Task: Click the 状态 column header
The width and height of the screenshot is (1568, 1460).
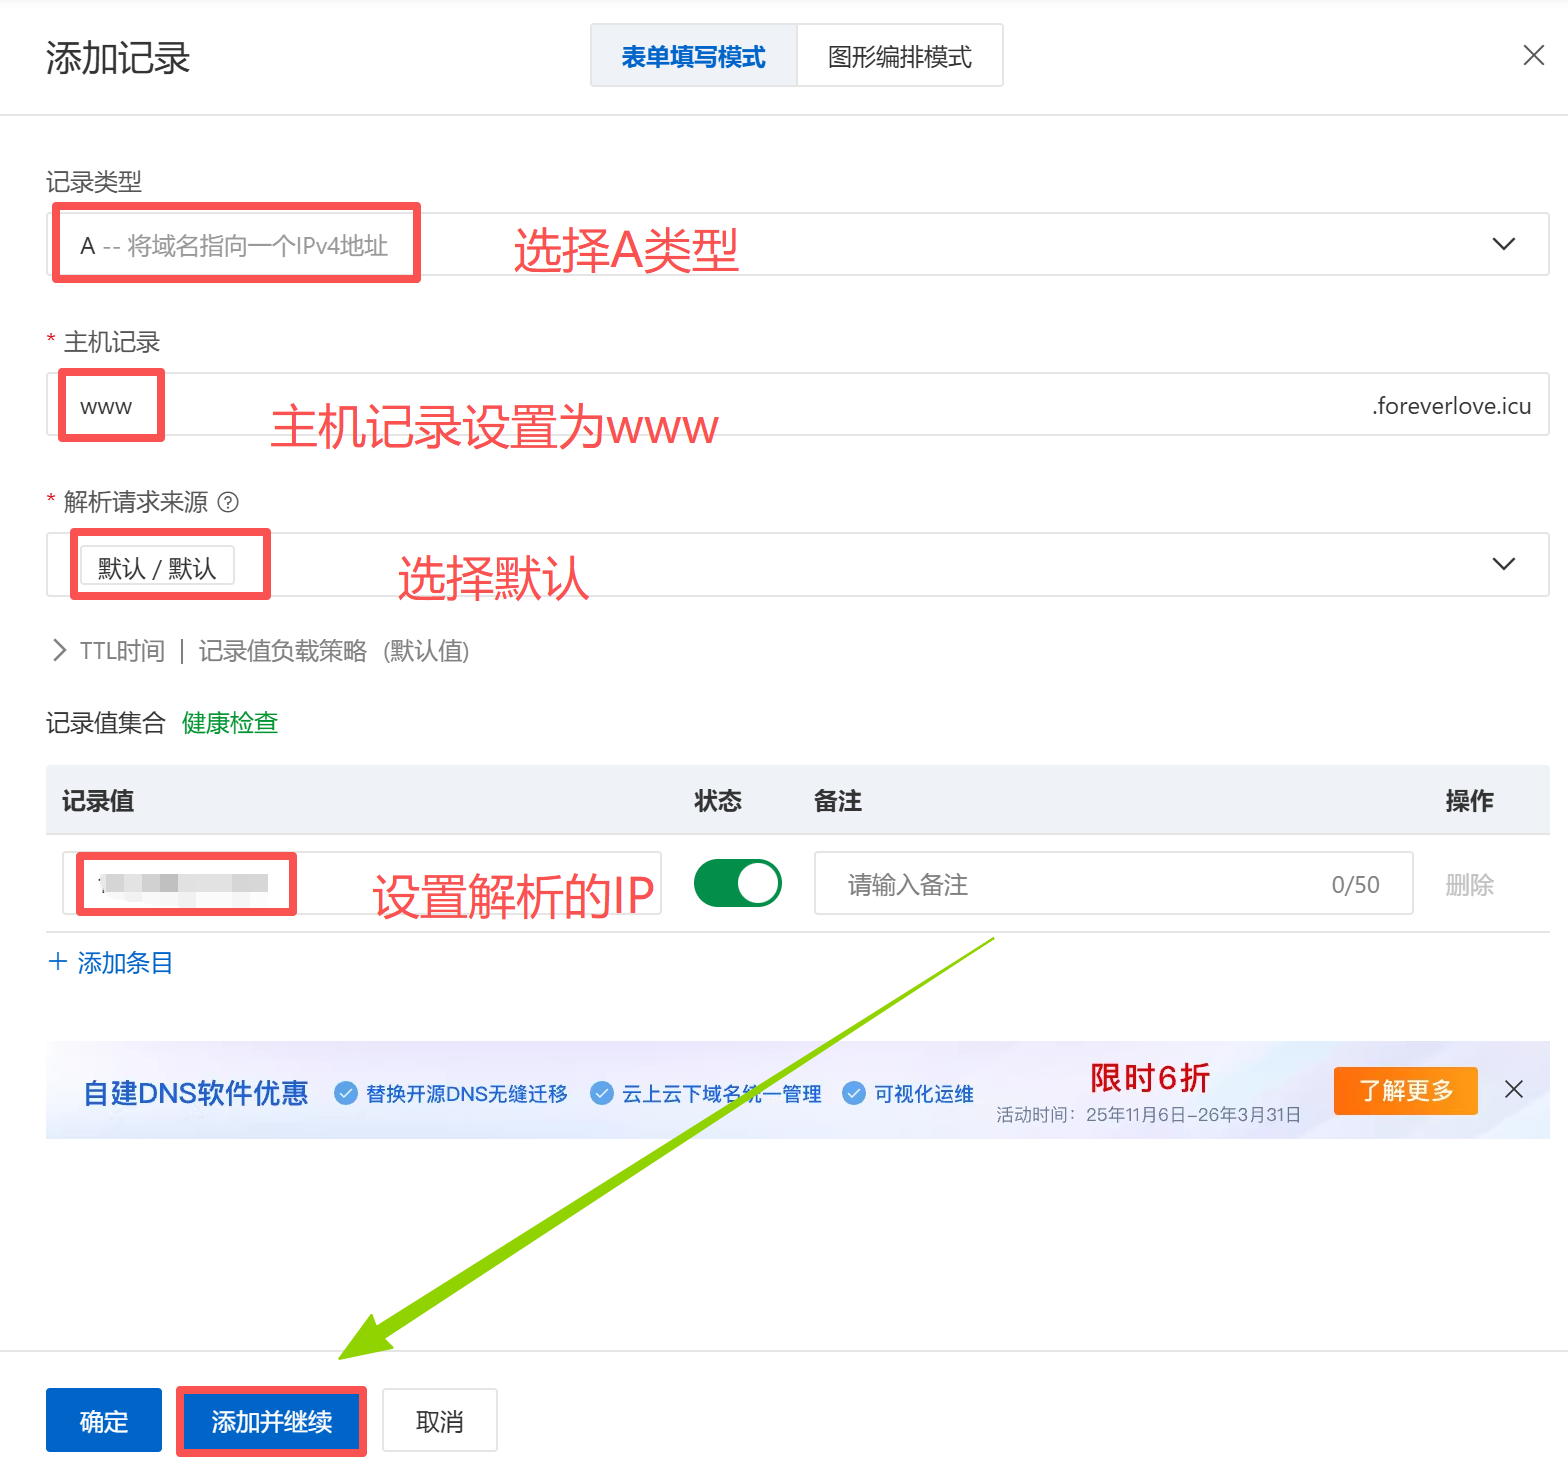Action: click(x=718, y=801)
